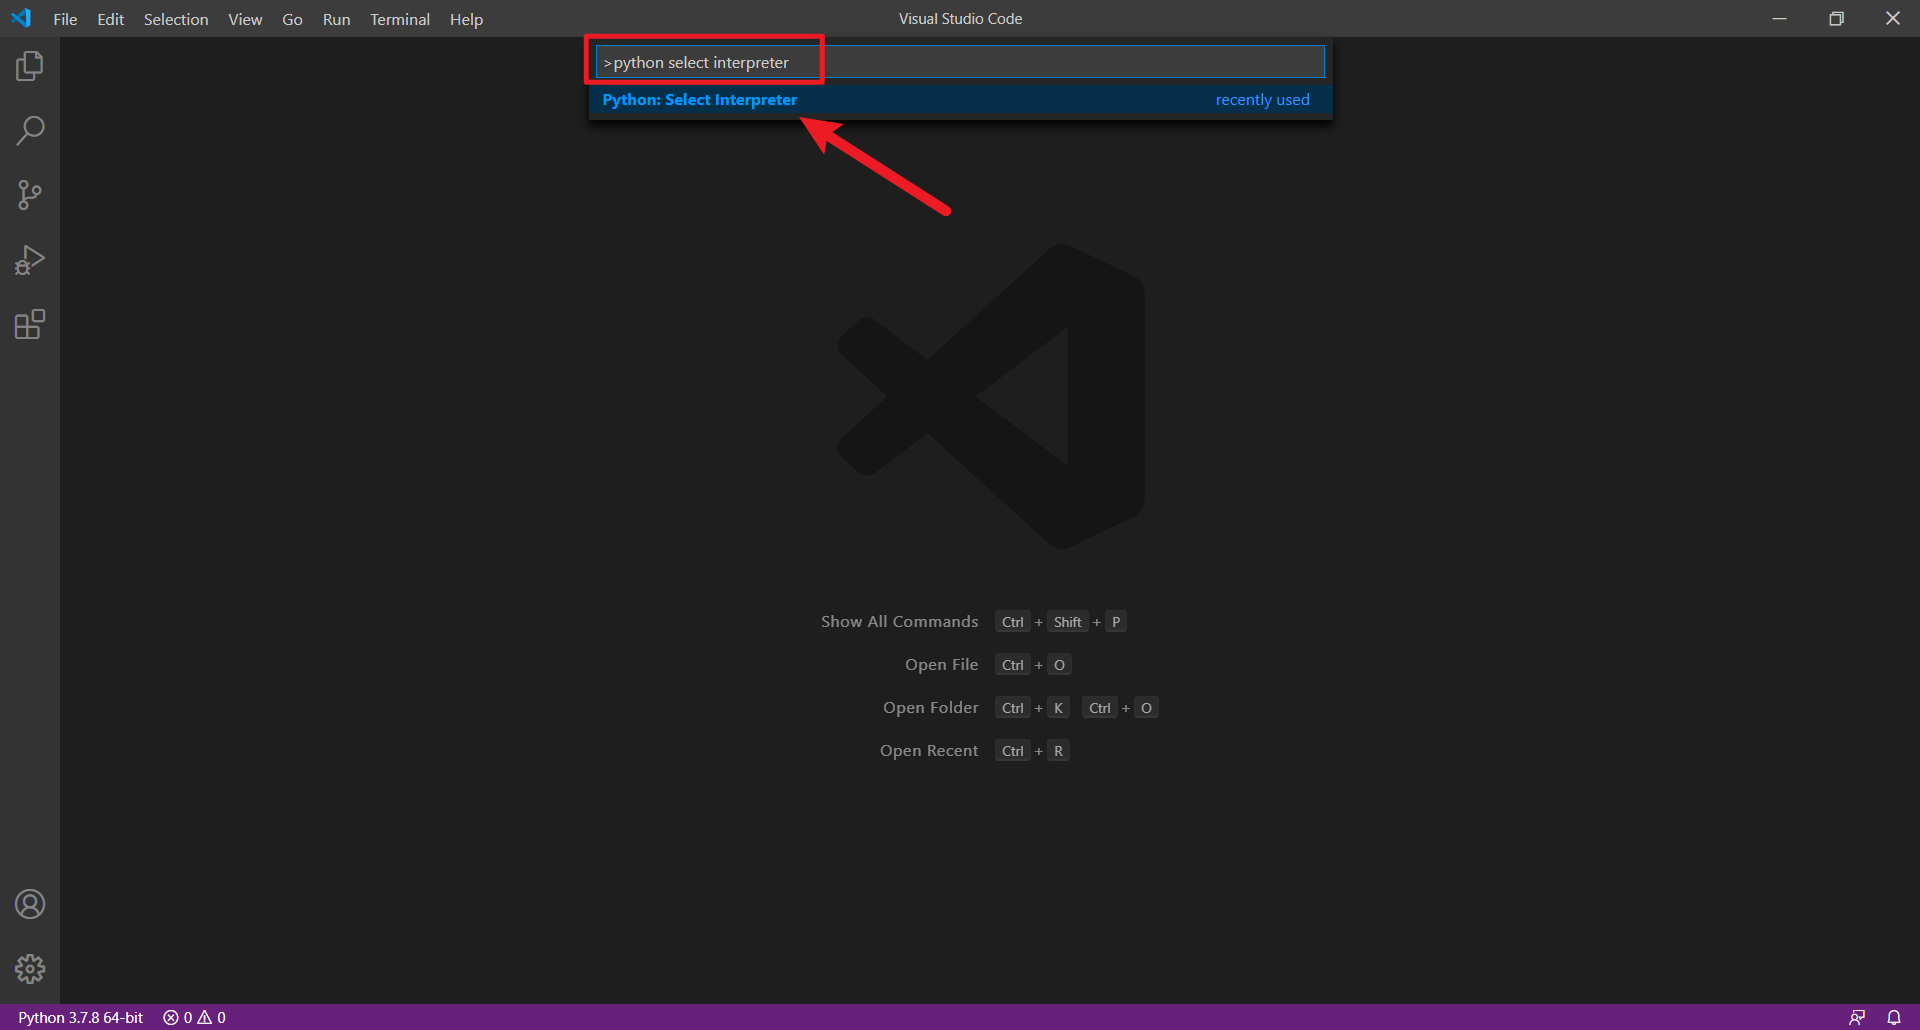This screenshot has height=1030, width=1920.
Task: Open the Accounts icon in activity bar
Action: click(30, 903)
